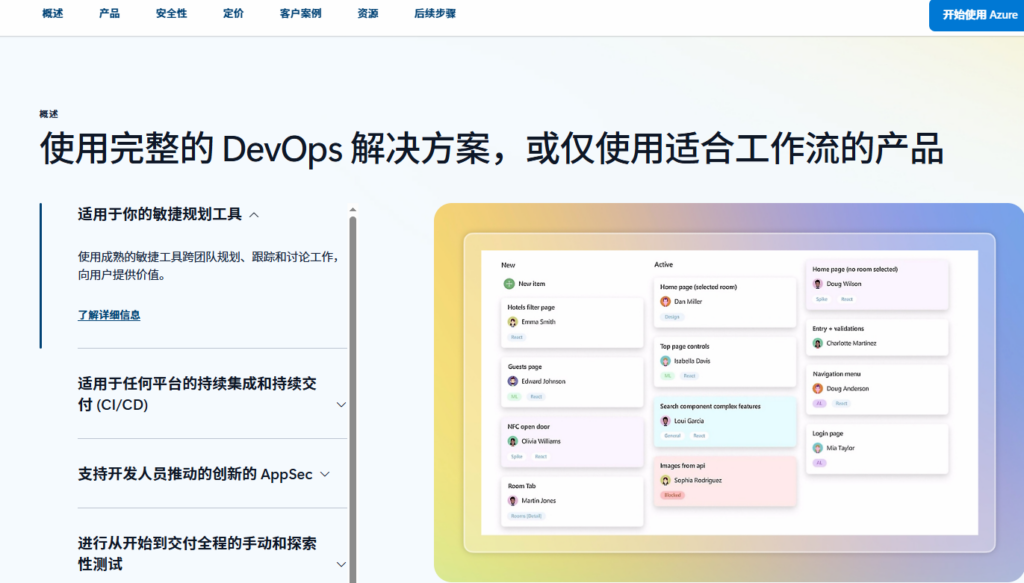Select the 定价 navigation tab
The height and width of the screenshot is (583, 1024).
[233, 13]
